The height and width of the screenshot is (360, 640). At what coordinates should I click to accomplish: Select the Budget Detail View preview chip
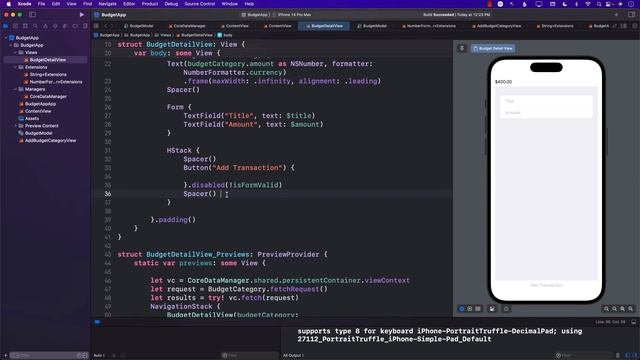click(x=493, y=48)
